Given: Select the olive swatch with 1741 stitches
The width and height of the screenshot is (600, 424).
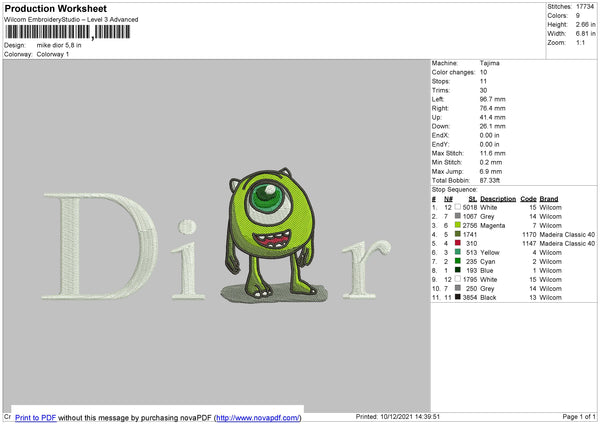Looking at the screenshot, I should pos(458,234).
